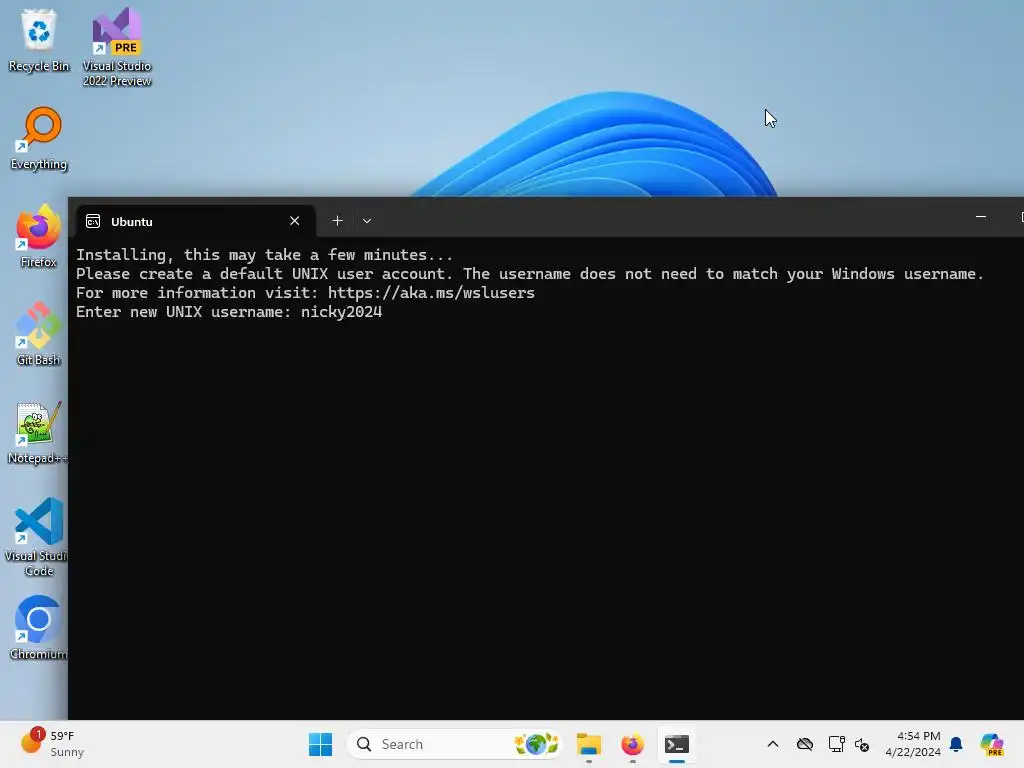The width and height of the screenshot is (1024, 768).
Task: Click the typed username nicky2024
Action: point(342,312)
